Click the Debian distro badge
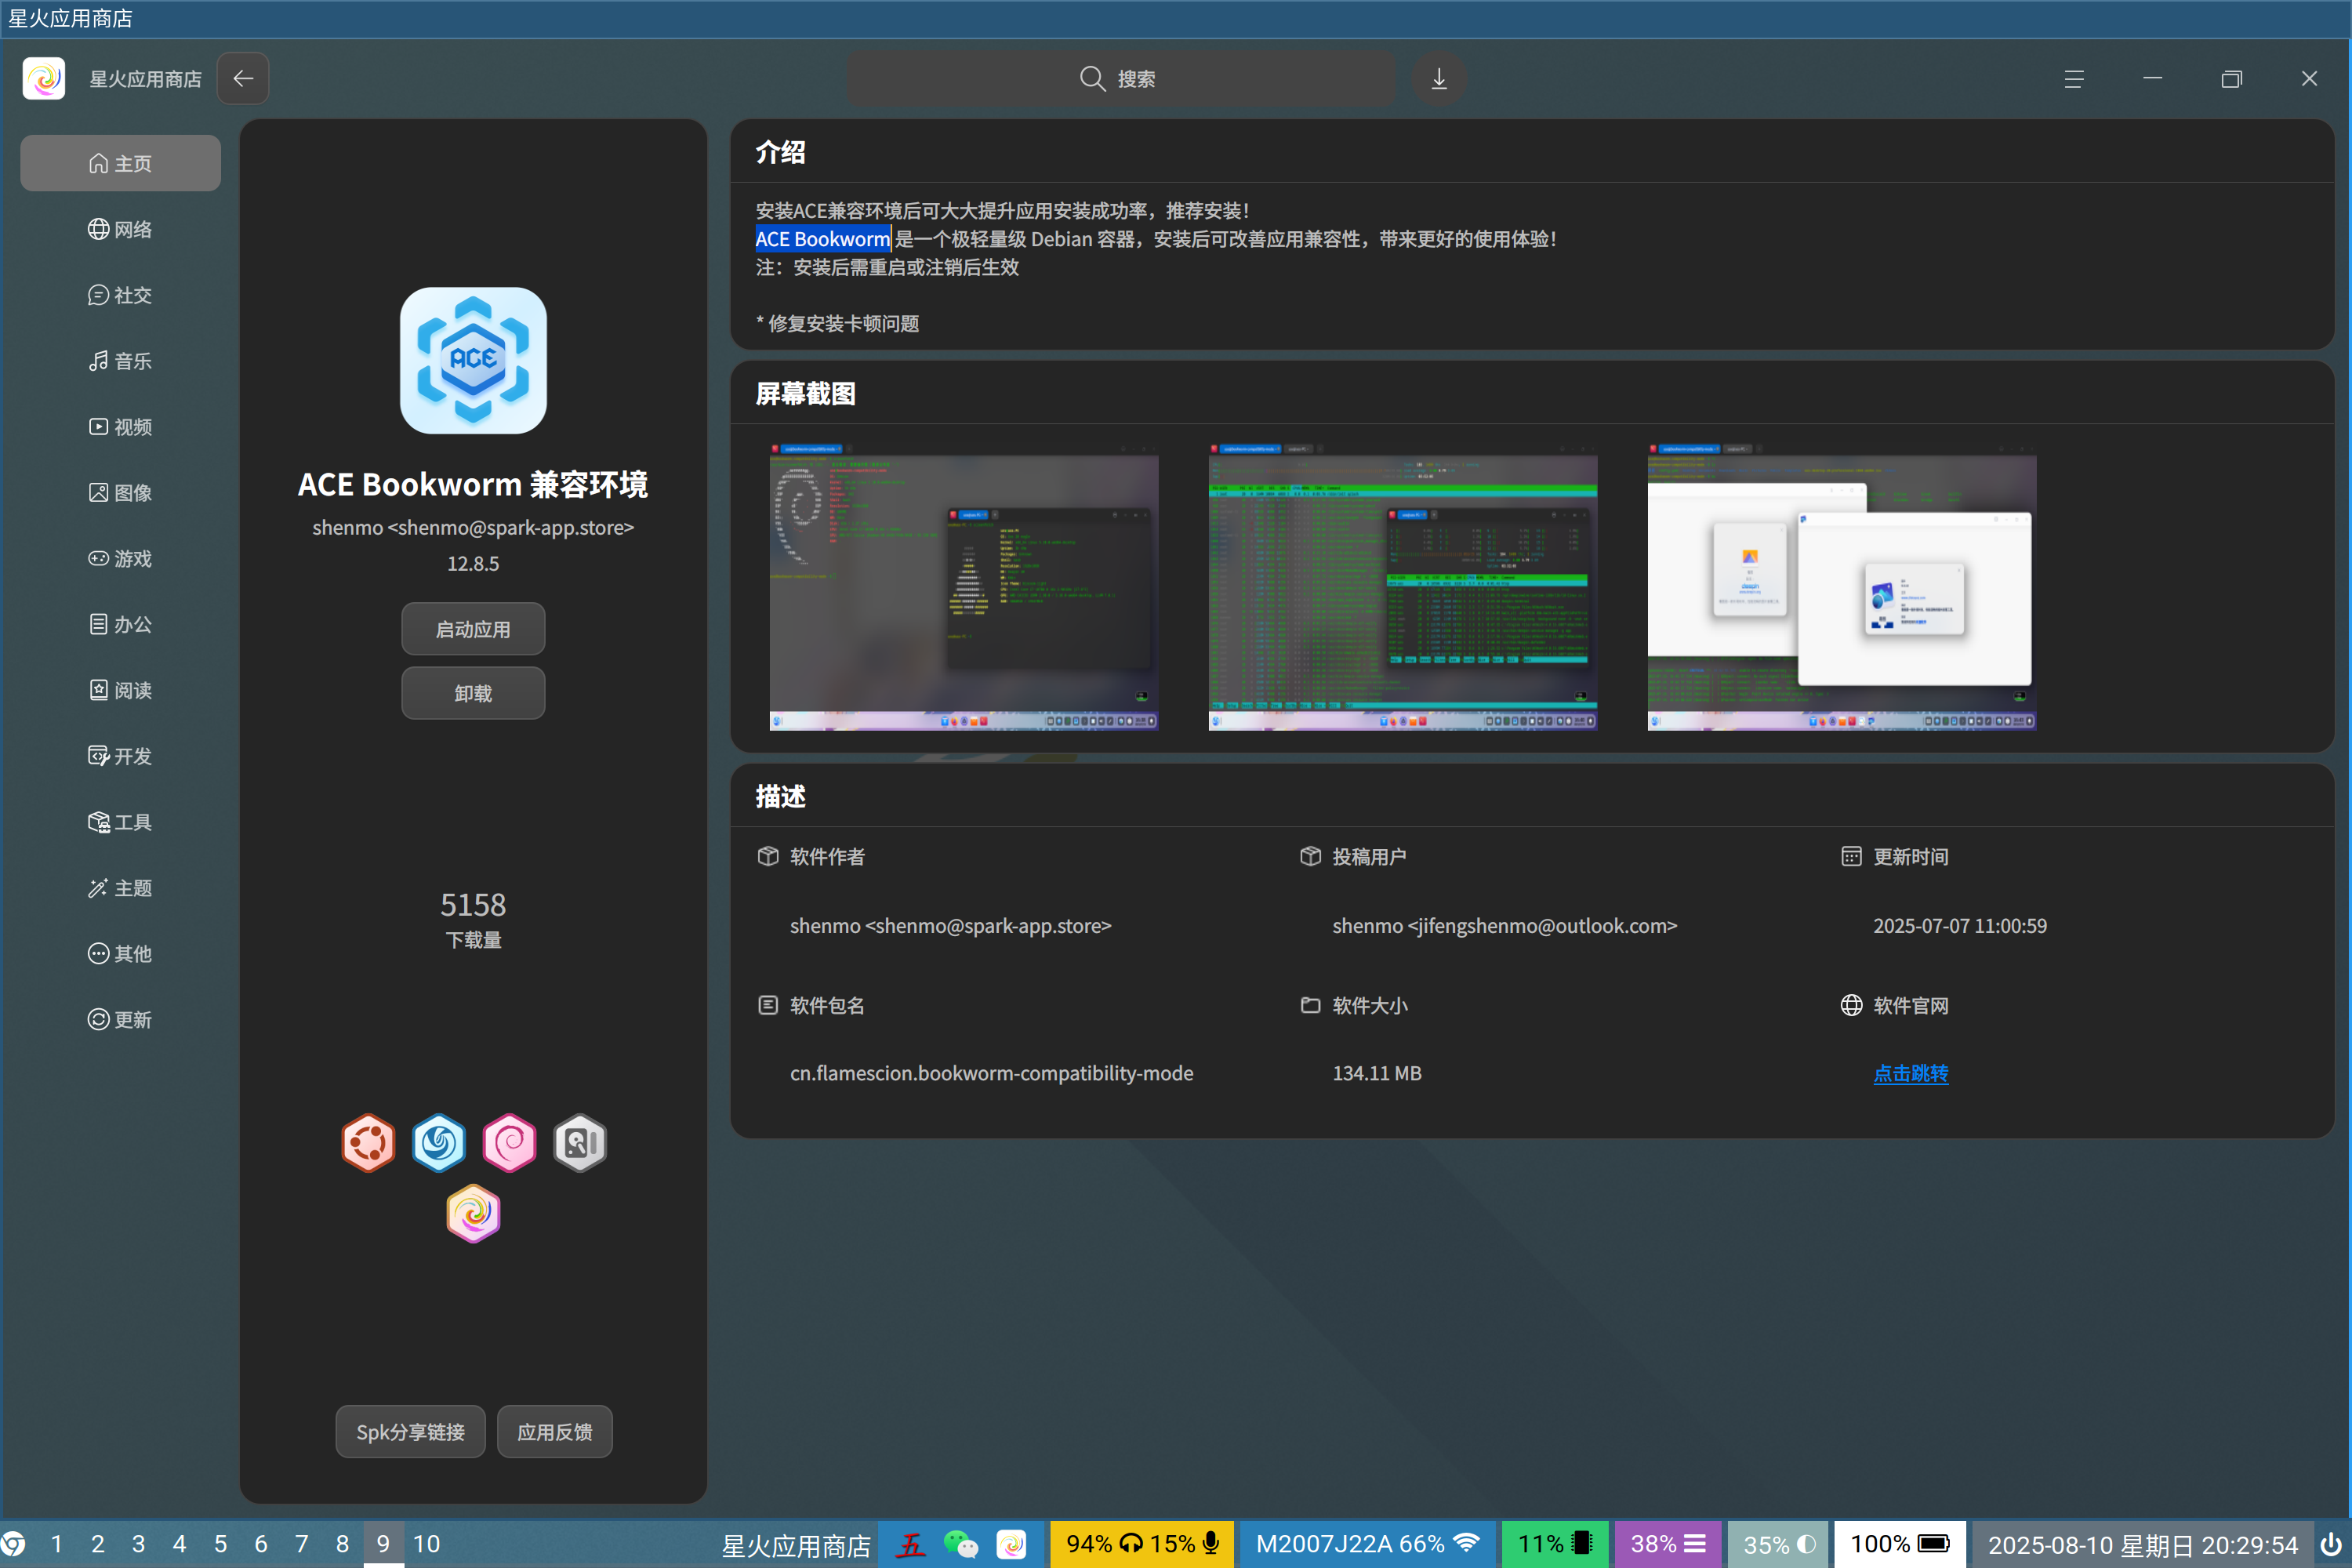This screenshot has width=2352, height=1568. click(509, 1142)
